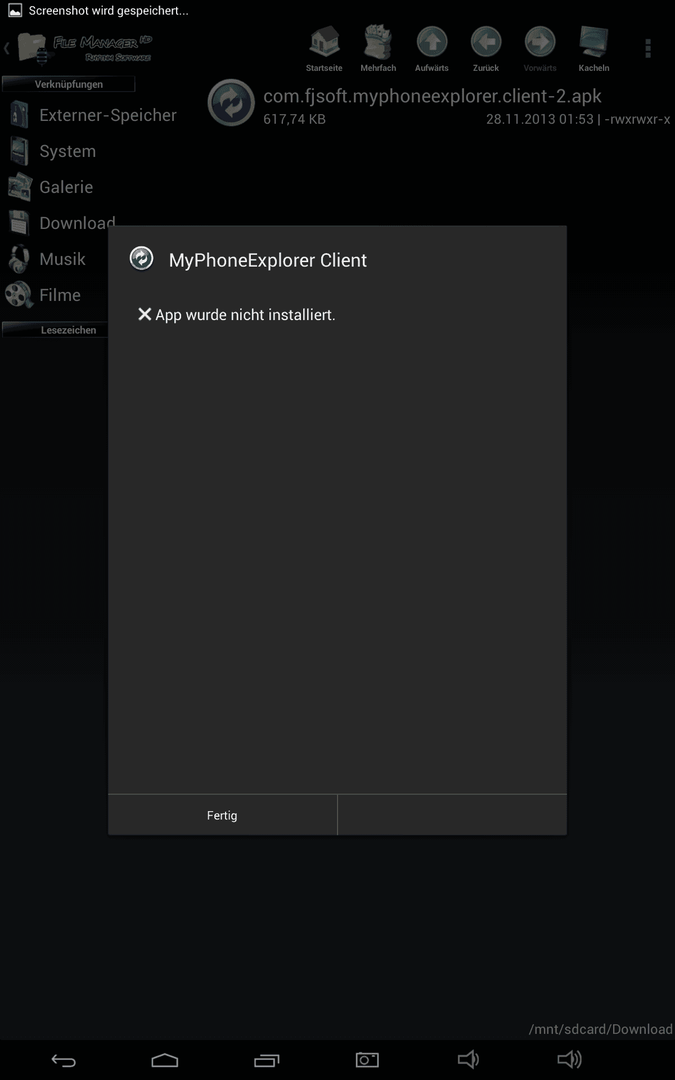
Task: Open the Galerie shortcut
Action: tap(50, 187)
